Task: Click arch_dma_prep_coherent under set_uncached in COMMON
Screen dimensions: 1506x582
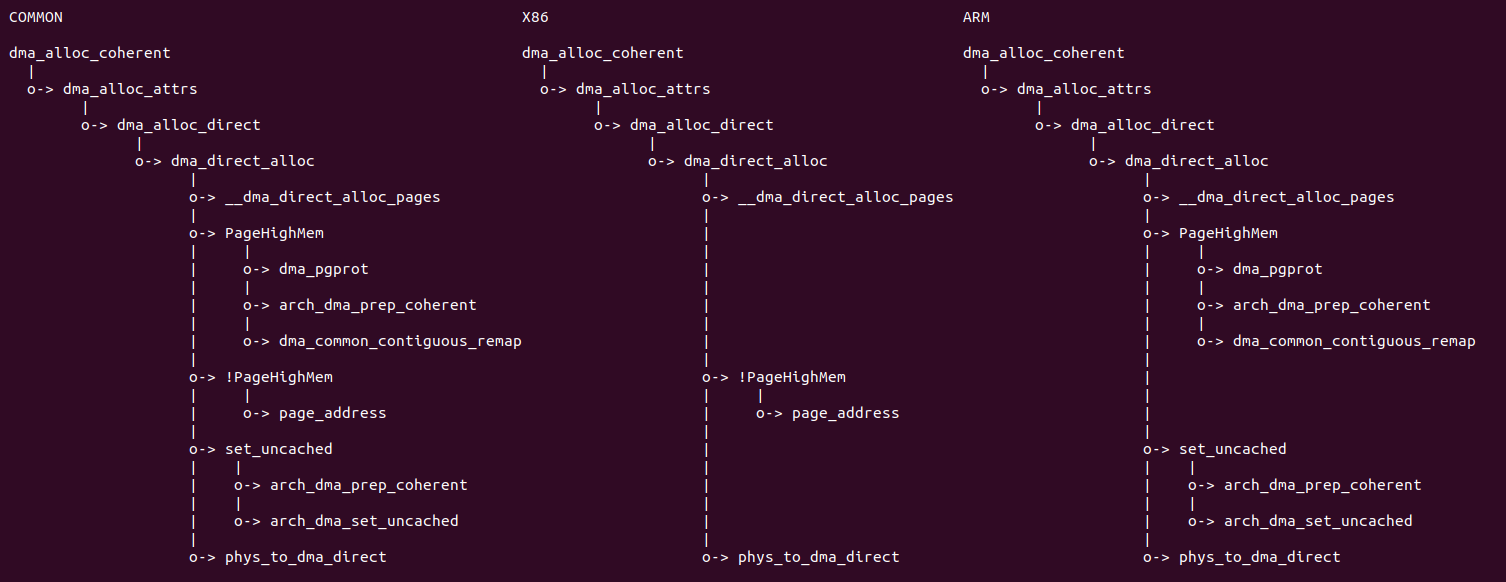Action: pyautogui.click(x=368, y=486)
